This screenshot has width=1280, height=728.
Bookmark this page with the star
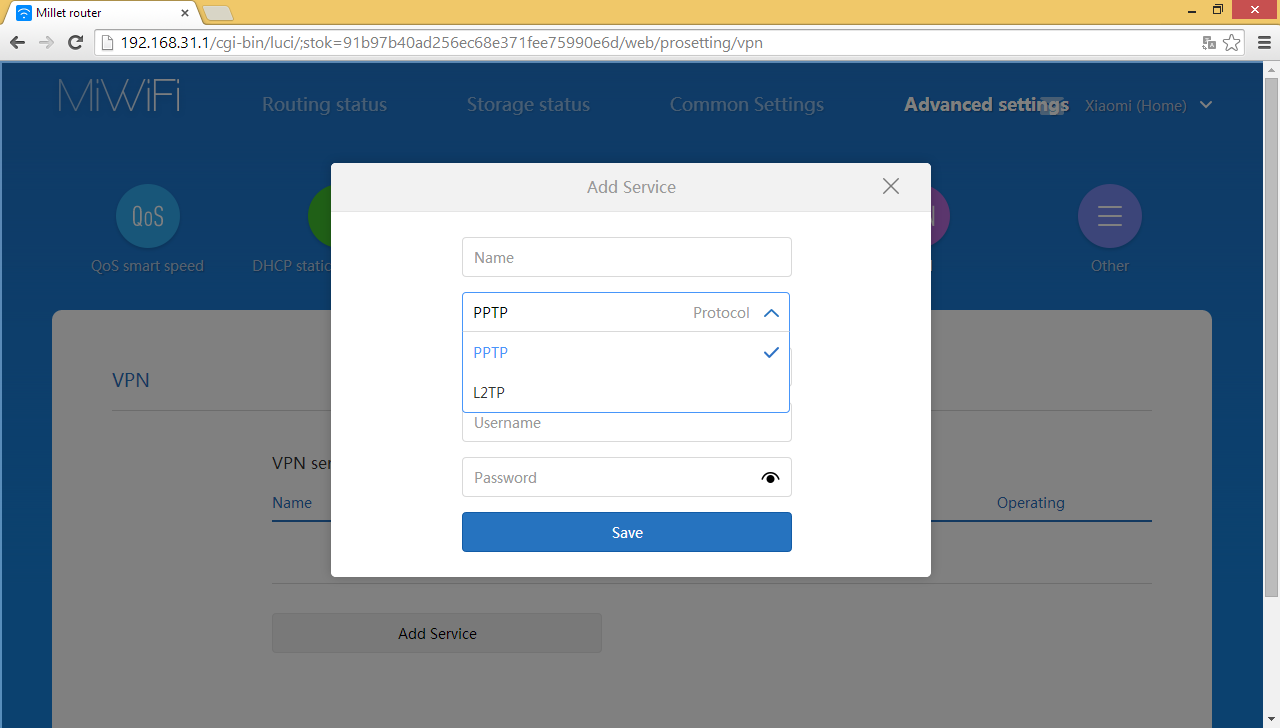(1232, 42)
